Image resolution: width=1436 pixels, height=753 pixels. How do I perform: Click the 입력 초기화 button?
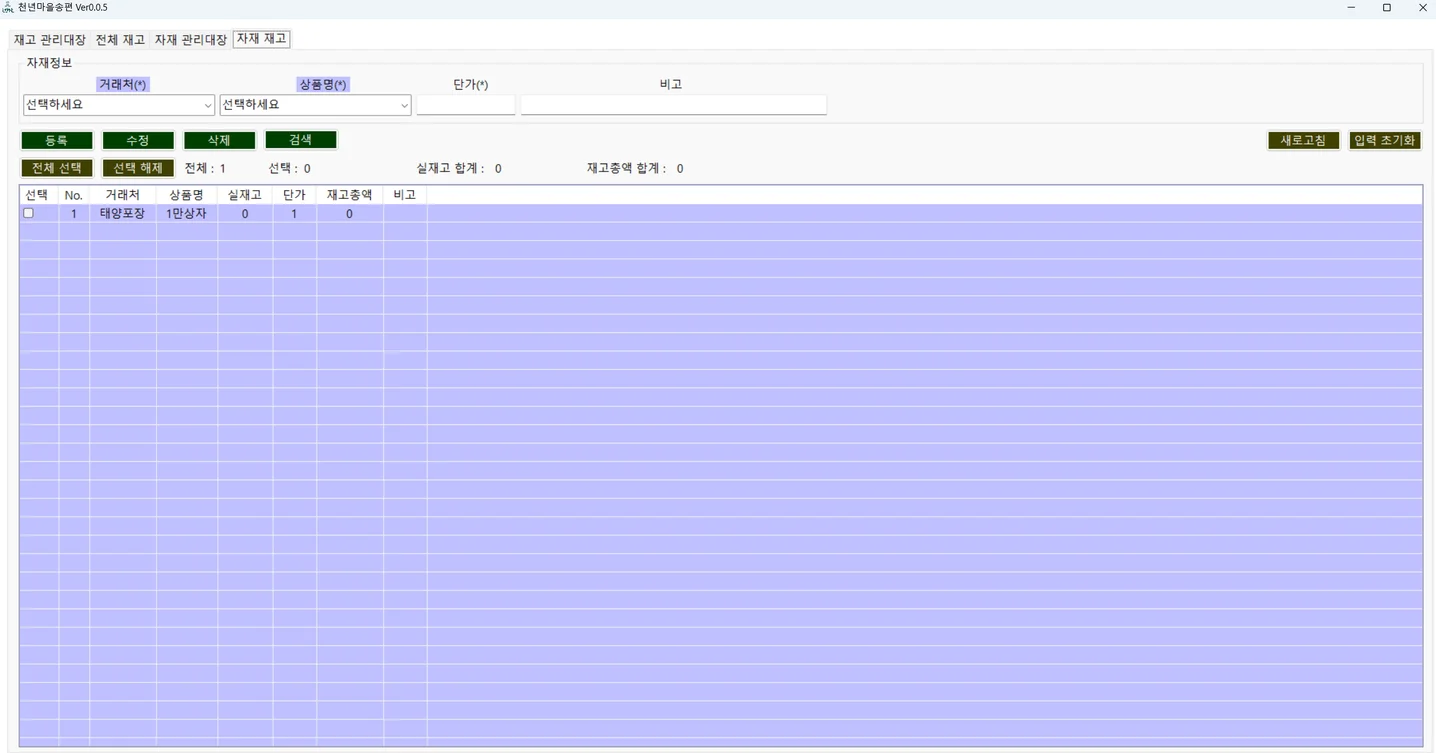point(1385,141)
